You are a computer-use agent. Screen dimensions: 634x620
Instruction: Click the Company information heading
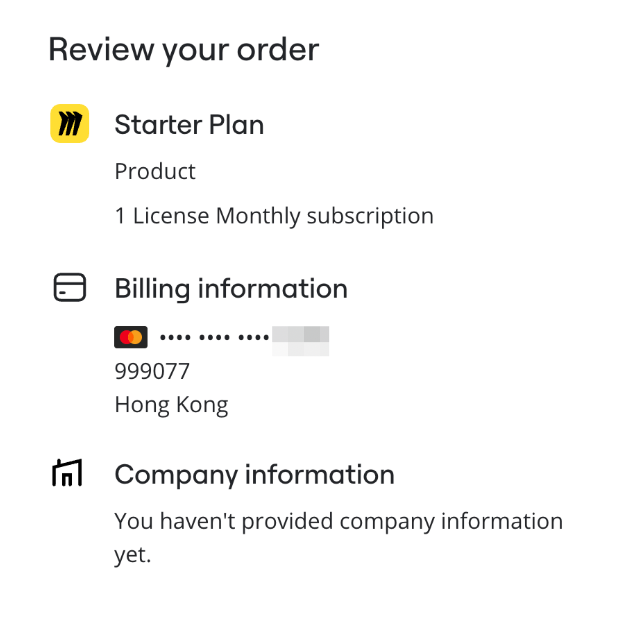pyautogui.click(x=254, y=474)
